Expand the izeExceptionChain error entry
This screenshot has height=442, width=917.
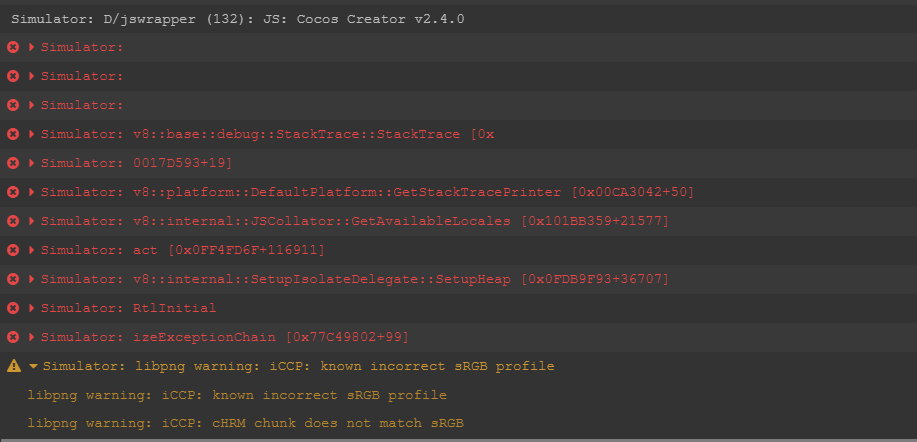[x=32, y=337]
